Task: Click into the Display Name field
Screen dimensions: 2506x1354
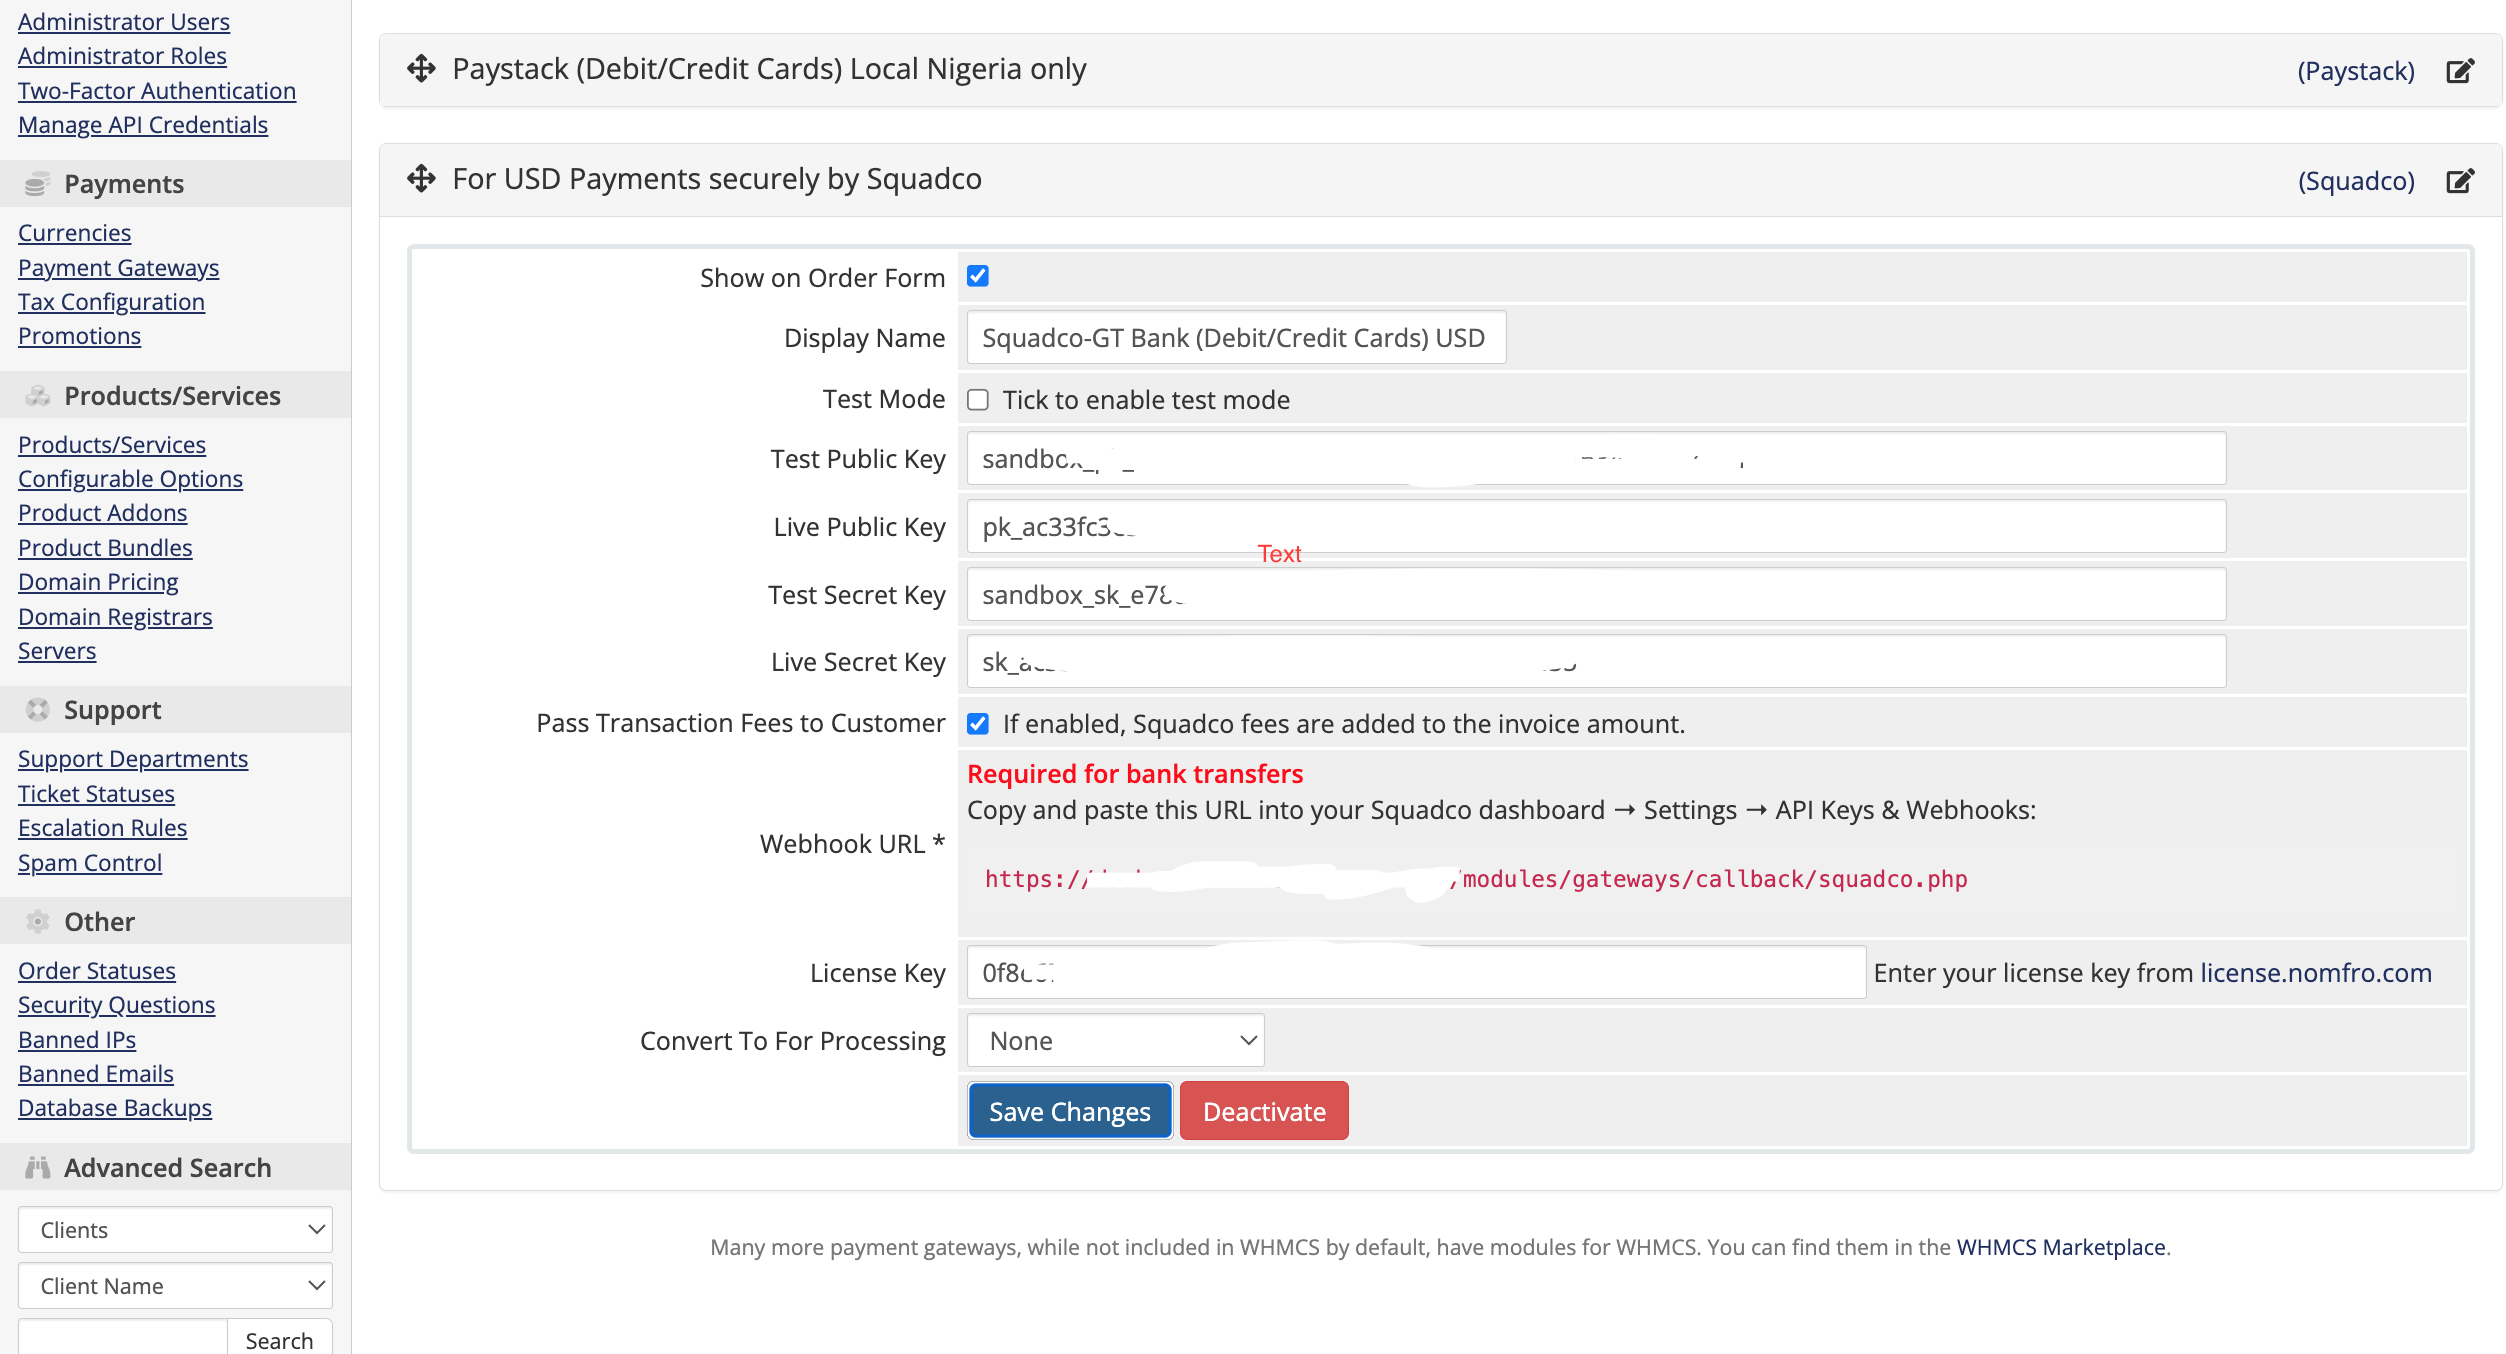Action: 1236,338
